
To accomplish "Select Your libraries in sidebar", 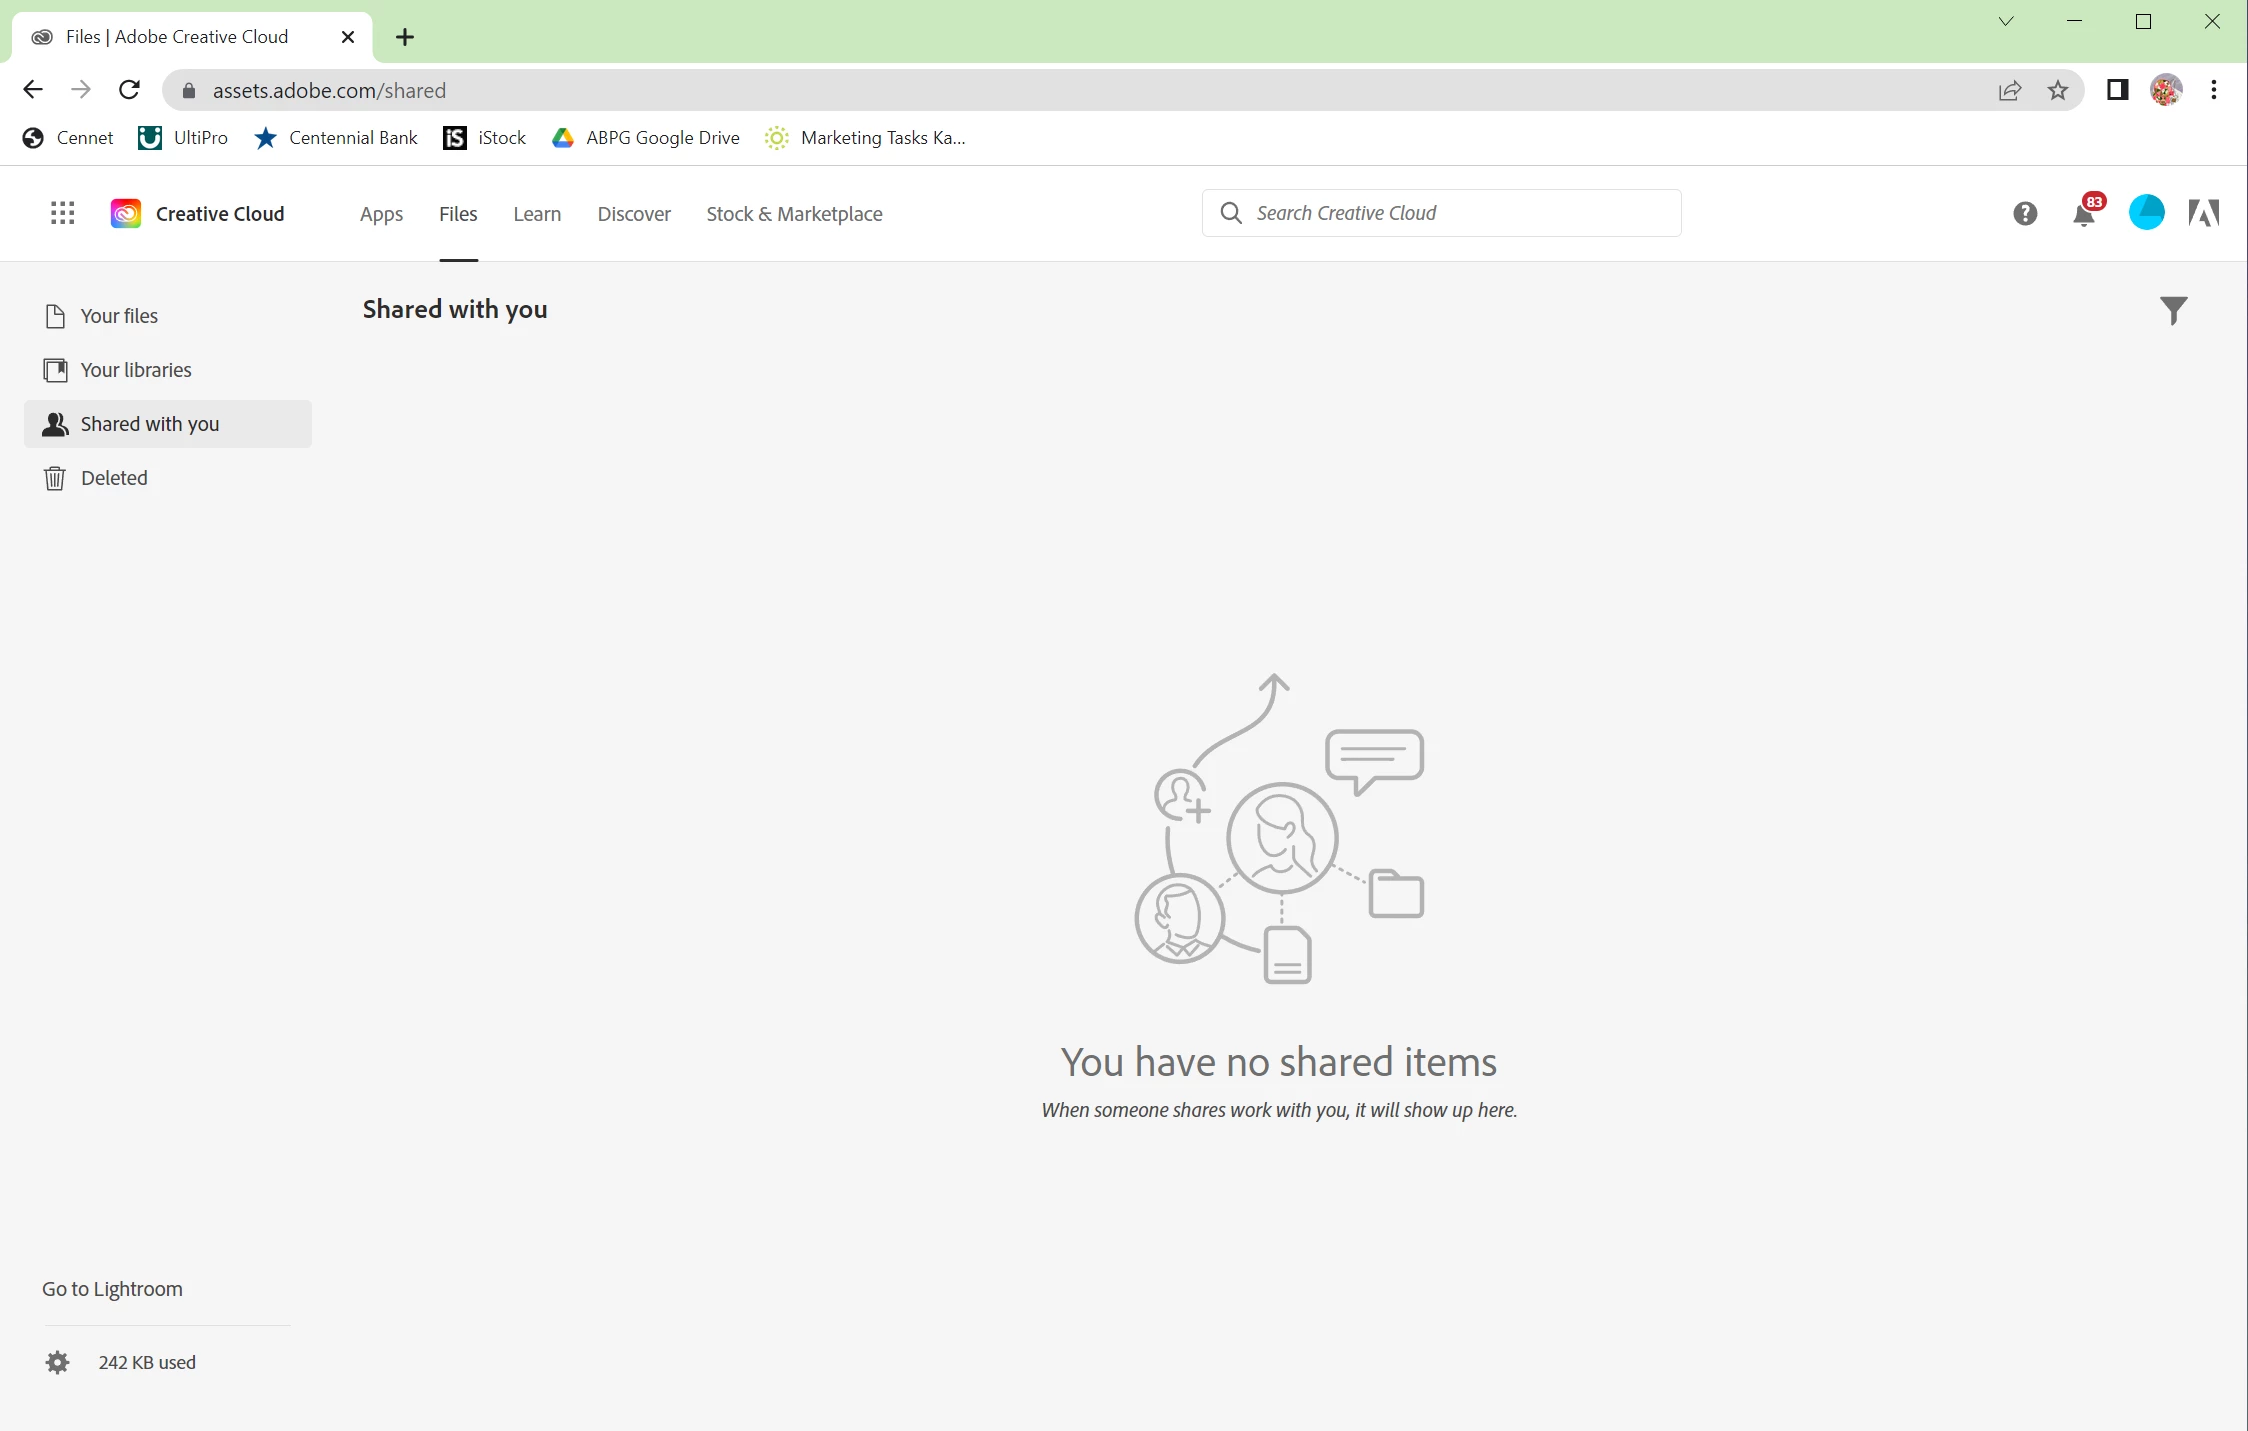I will click(x=136, y=370).
